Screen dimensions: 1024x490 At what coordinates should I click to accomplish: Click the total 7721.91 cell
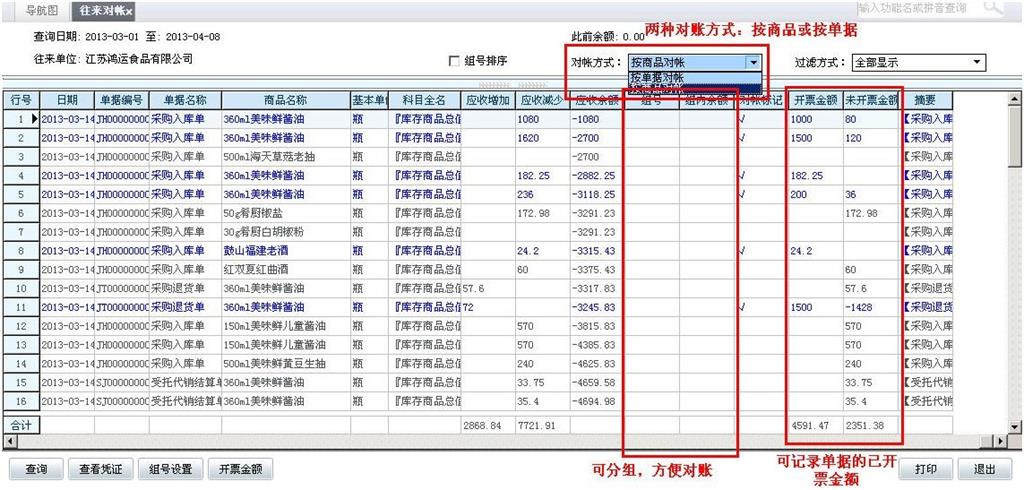pos(542,425)
